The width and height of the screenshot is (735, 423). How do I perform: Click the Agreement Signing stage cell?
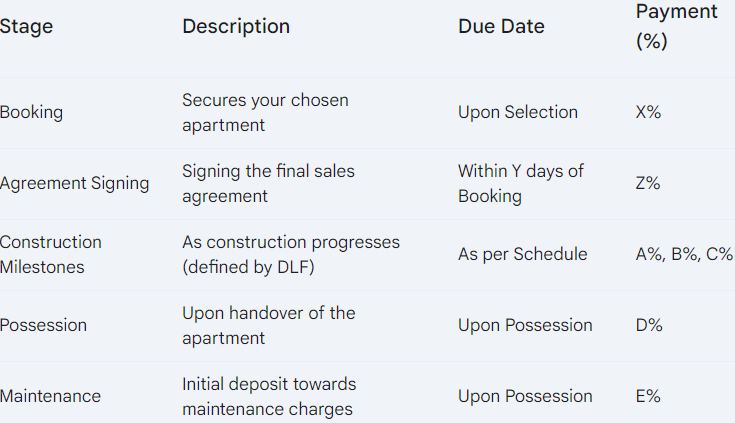75,183
